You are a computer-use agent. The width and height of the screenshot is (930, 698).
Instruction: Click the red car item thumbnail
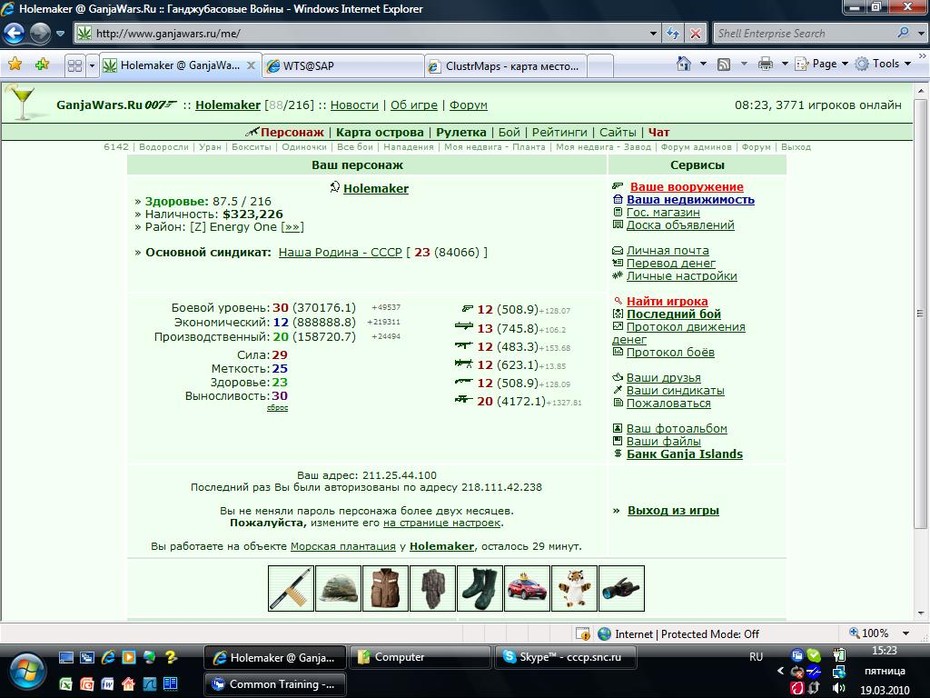point(527,588)
